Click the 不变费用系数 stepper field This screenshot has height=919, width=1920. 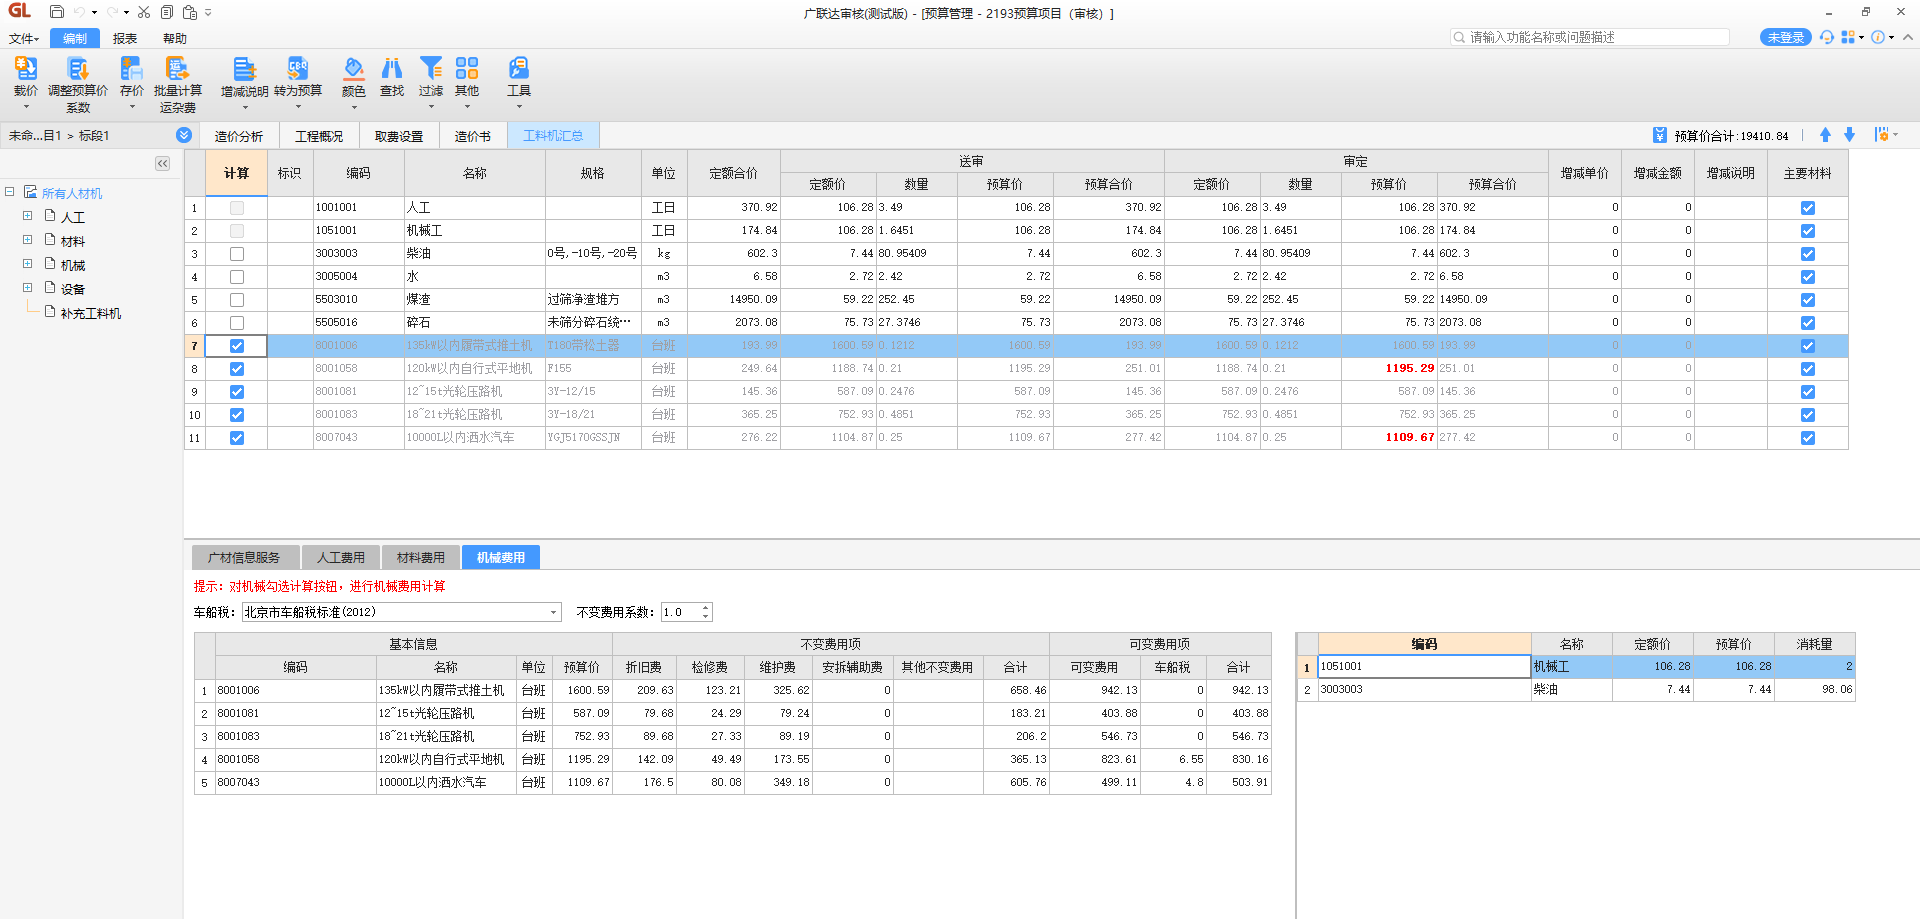click(x=686, y=612)
